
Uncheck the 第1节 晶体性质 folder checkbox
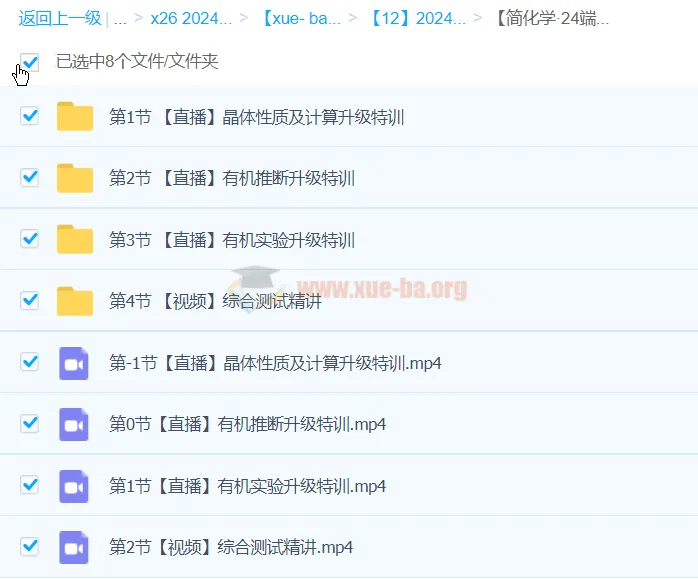point(30,116)
